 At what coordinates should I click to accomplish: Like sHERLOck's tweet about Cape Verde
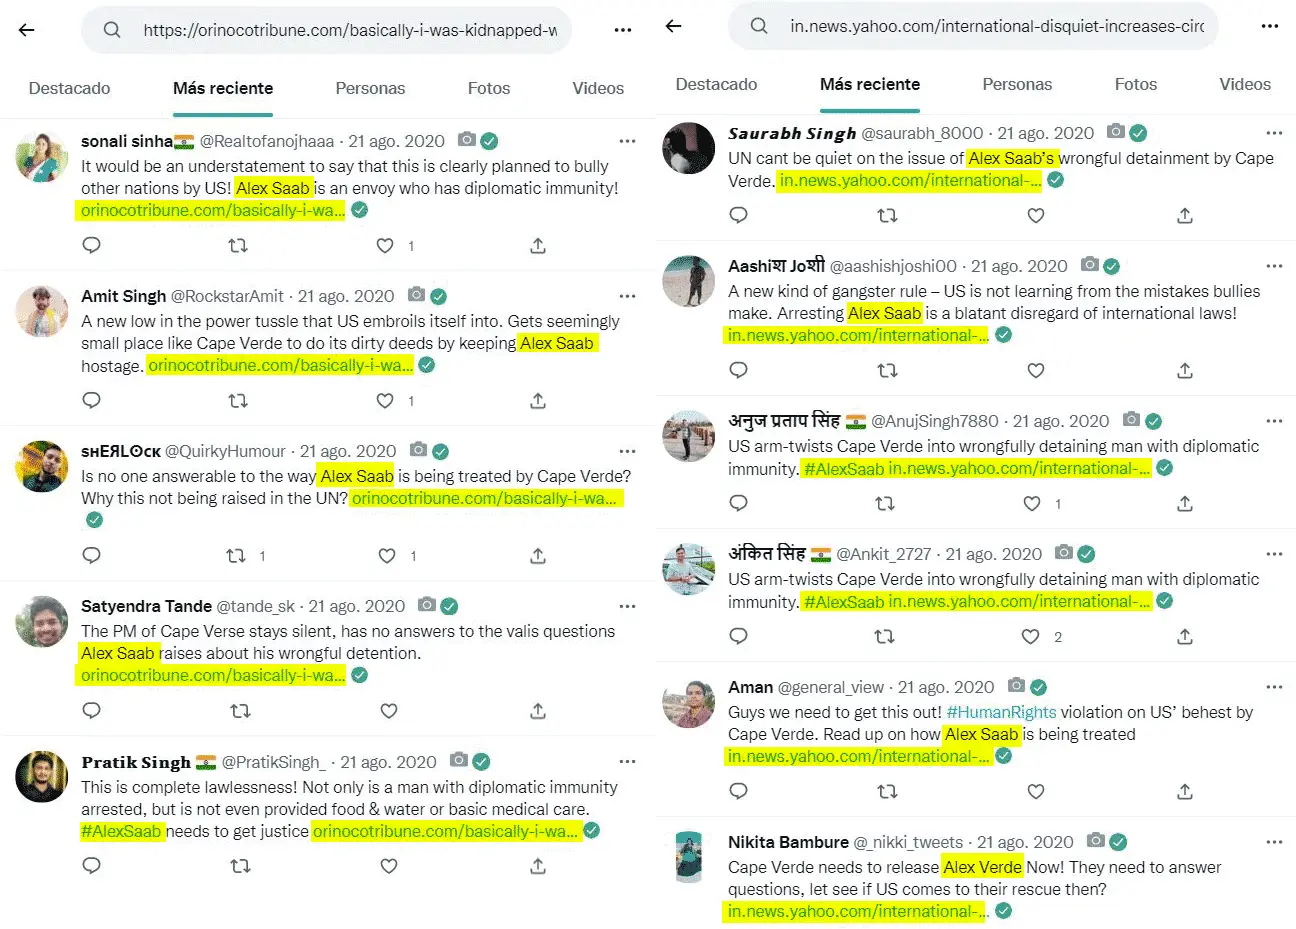pyautogui.click(x=387, y=555)
